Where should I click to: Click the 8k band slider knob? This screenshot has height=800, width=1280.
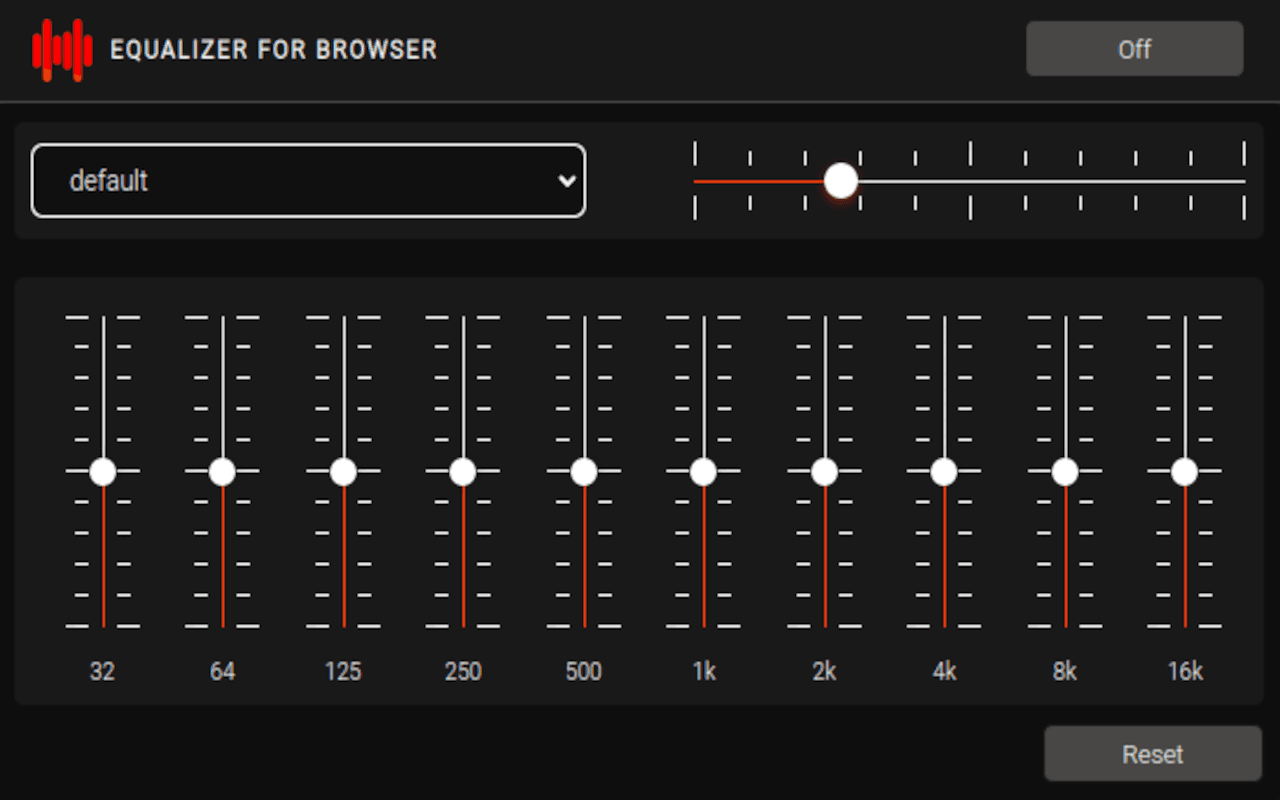[x=1065, y=472]
